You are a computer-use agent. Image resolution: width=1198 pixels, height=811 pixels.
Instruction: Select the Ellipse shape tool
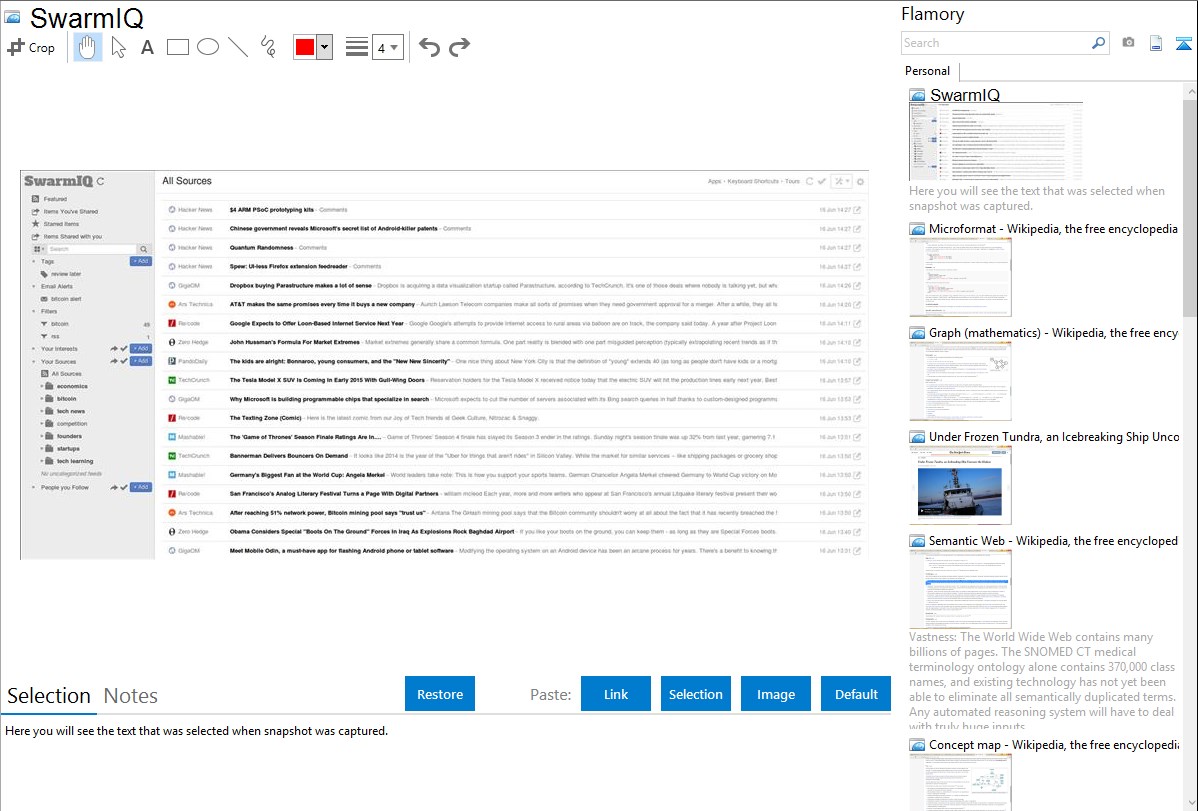click(208, 47)
